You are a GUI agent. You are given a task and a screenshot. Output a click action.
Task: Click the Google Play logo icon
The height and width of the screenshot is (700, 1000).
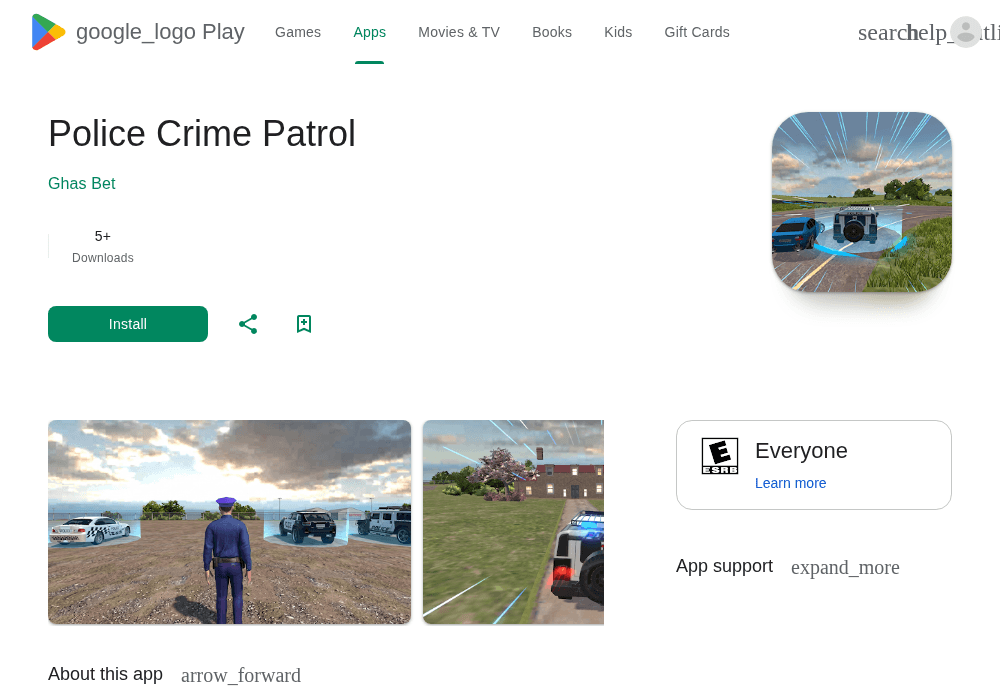pos(48,32)
